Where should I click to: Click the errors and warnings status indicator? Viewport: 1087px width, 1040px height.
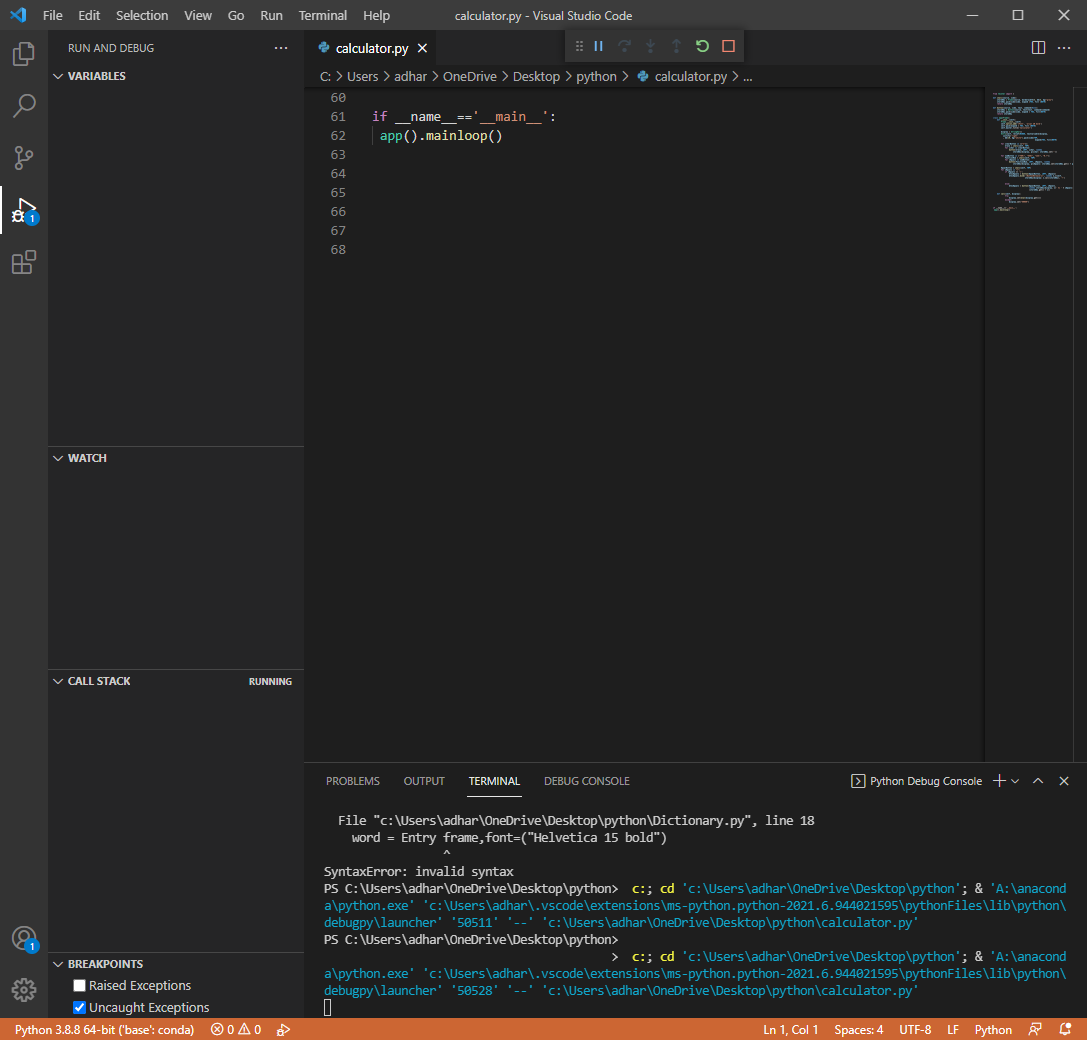pos(236,1030)
